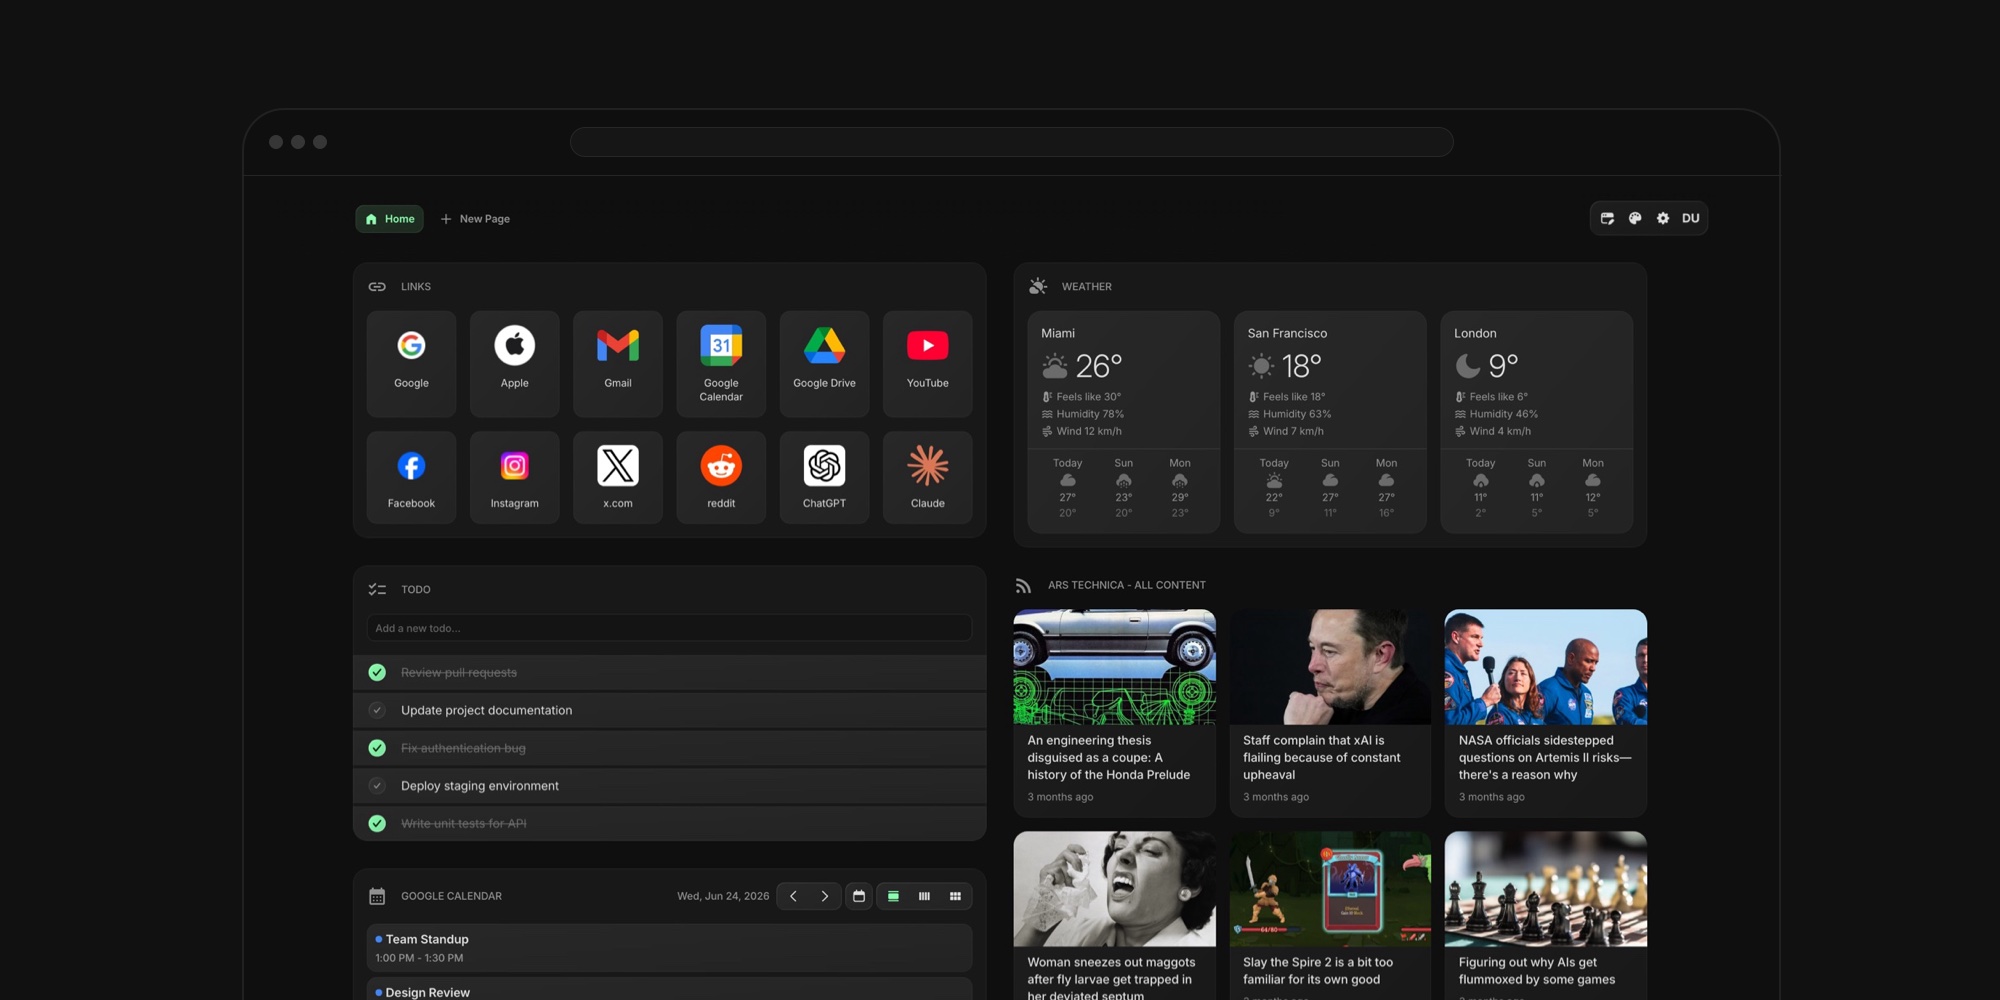Read 'NASA officials sidestepped questions' headline

(x=1545, y=758)
